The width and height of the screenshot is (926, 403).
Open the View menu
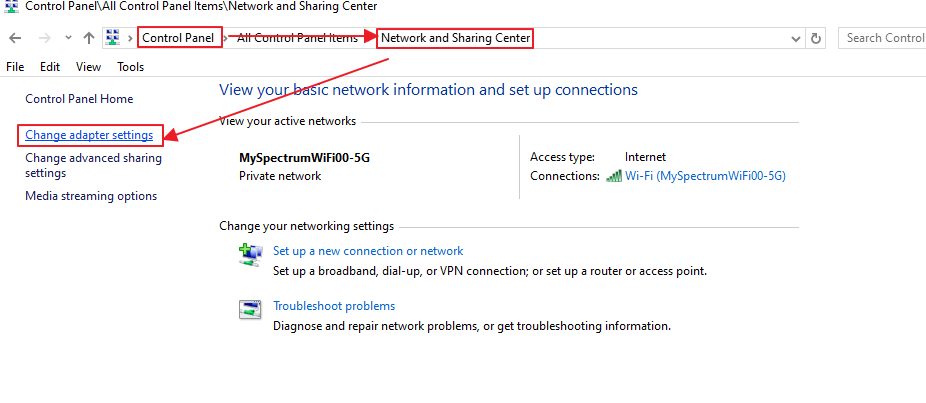(x=89, y=67)
